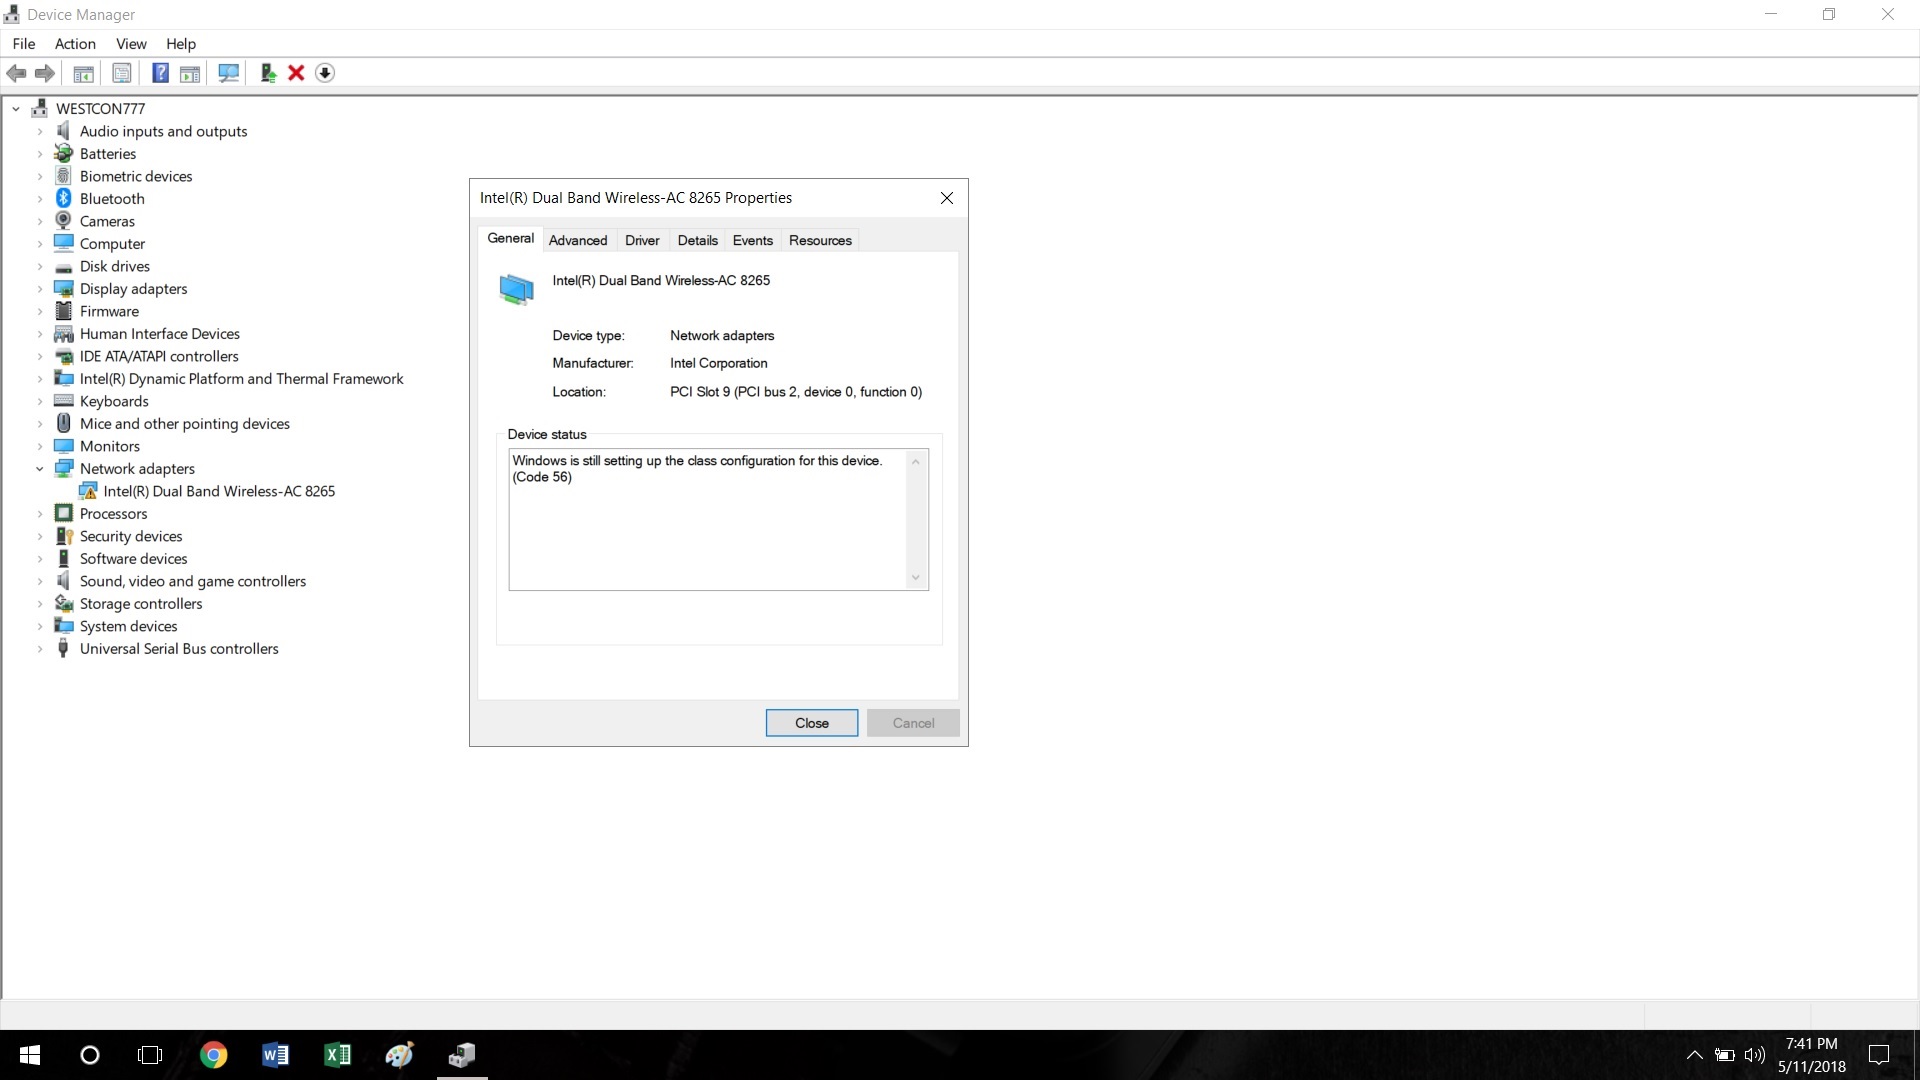Click the blue question mark Help icon
The width and height of the screenshot is (1920, 1080).
click(160, 73)
